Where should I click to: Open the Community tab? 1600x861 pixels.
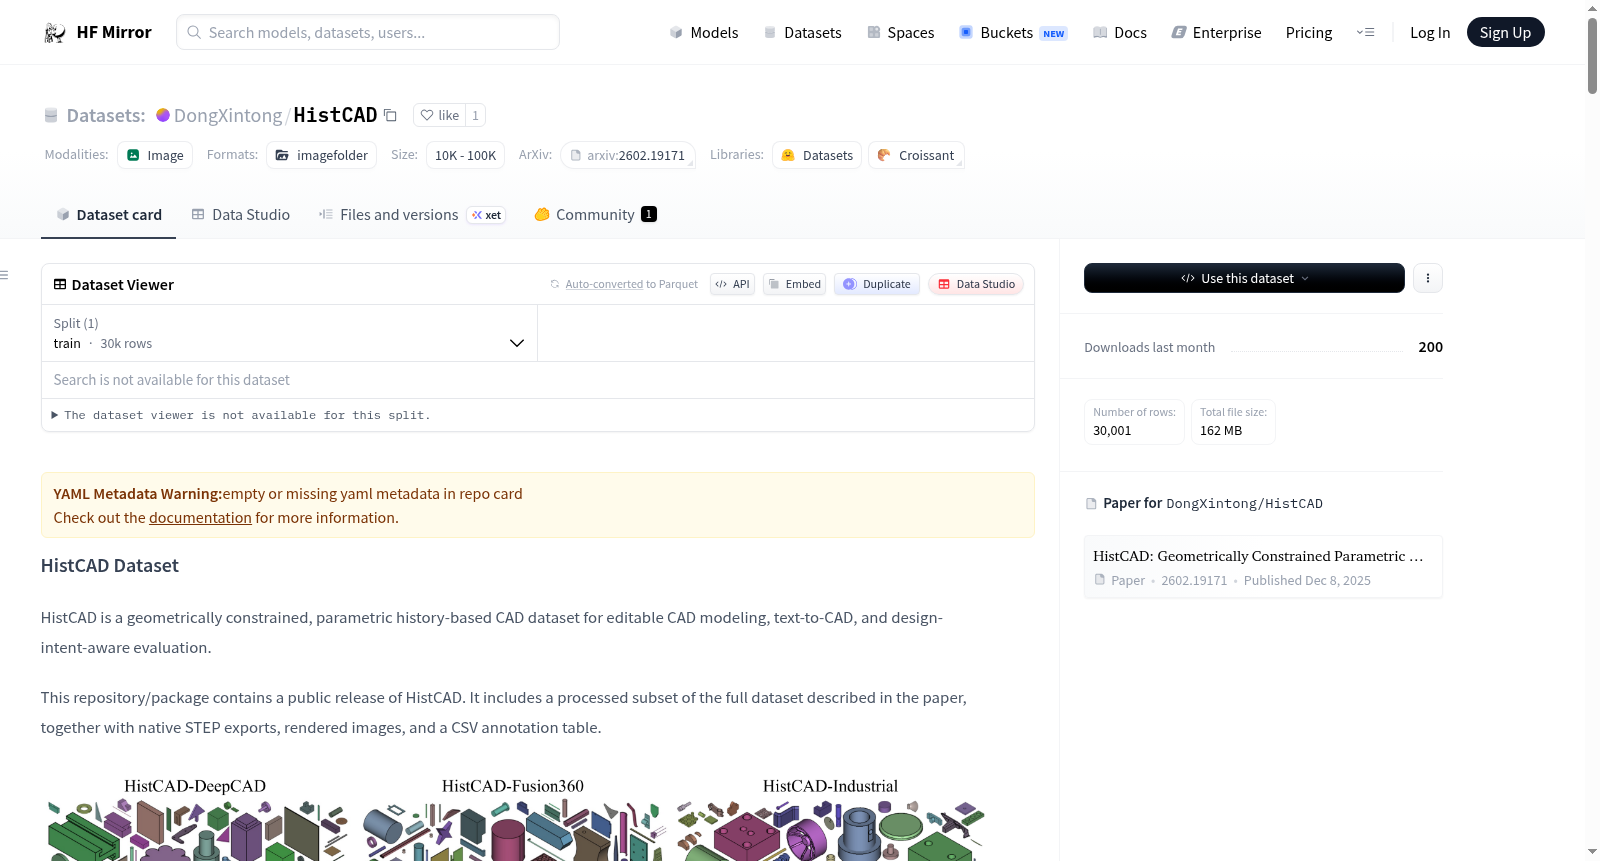(x=595, y=215)
